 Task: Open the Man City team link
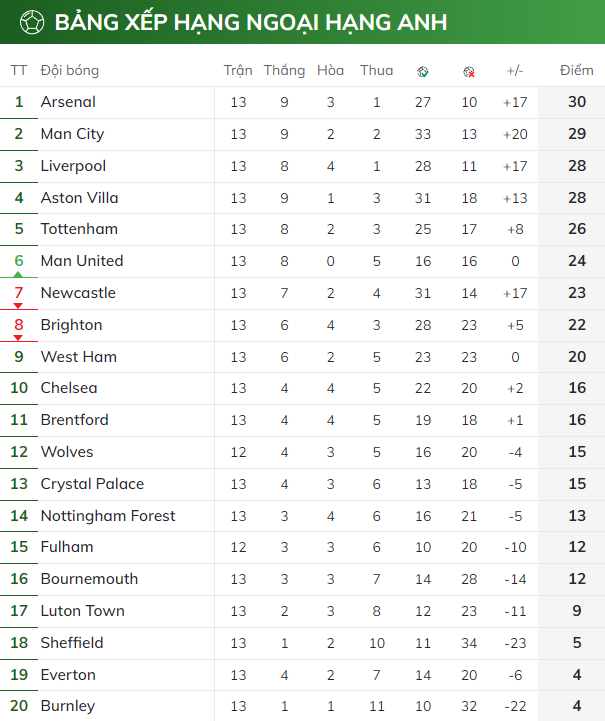(x=72, y=134)
